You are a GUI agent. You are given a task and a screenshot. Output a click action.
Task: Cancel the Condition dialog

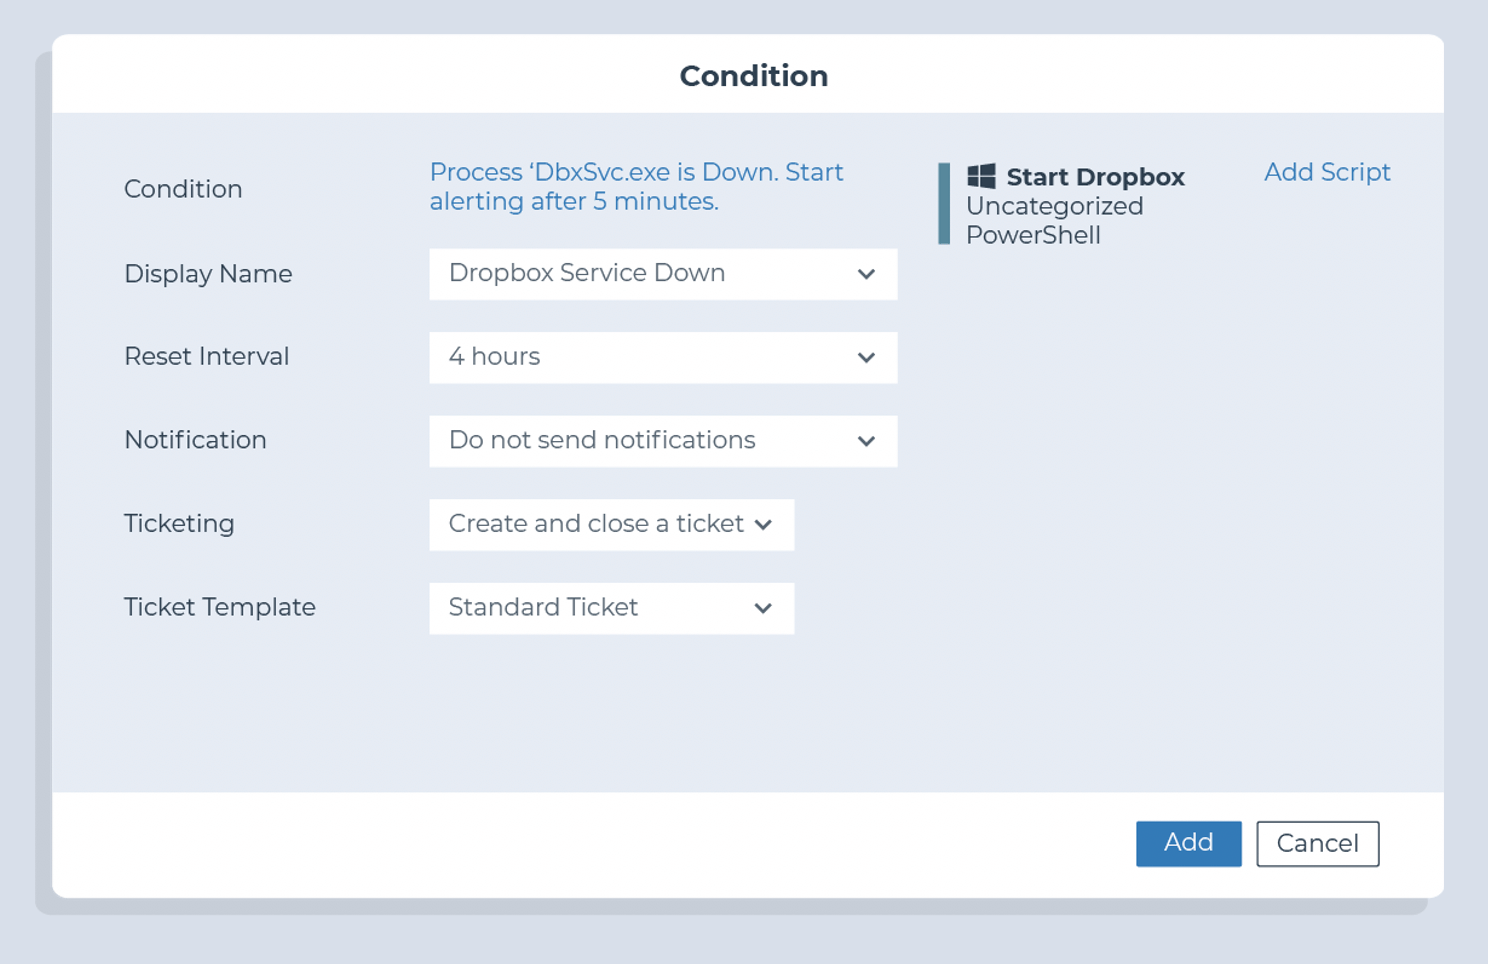(x=1317, y=843)
